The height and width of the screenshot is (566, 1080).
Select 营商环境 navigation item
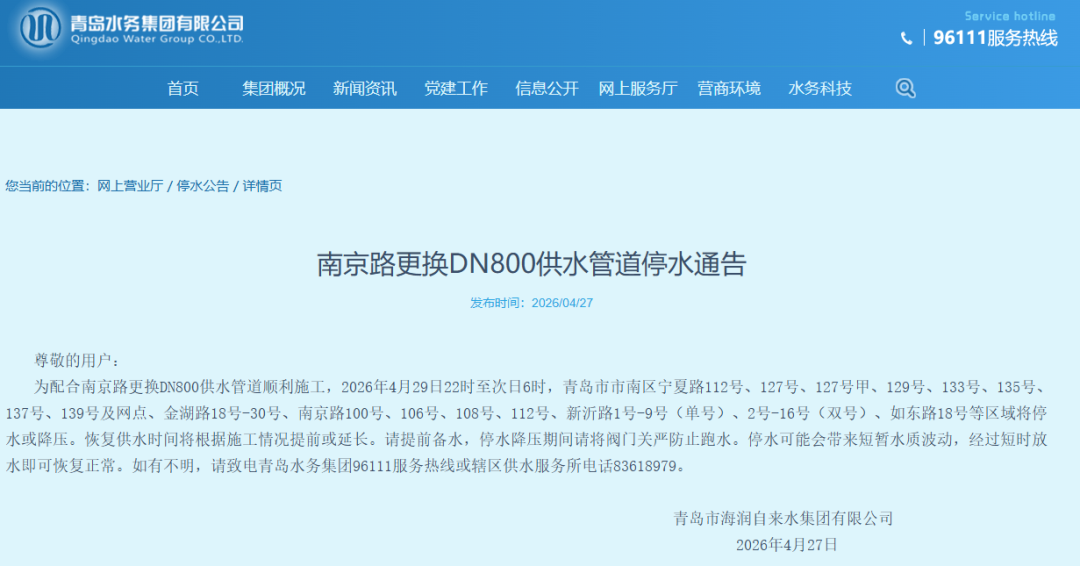(x=729, y=88)
